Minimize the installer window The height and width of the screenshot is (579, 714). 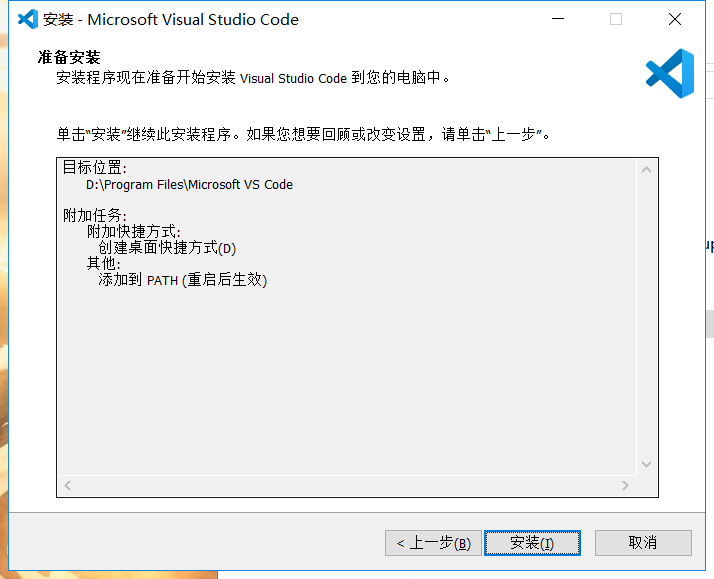tap(558, 19)
